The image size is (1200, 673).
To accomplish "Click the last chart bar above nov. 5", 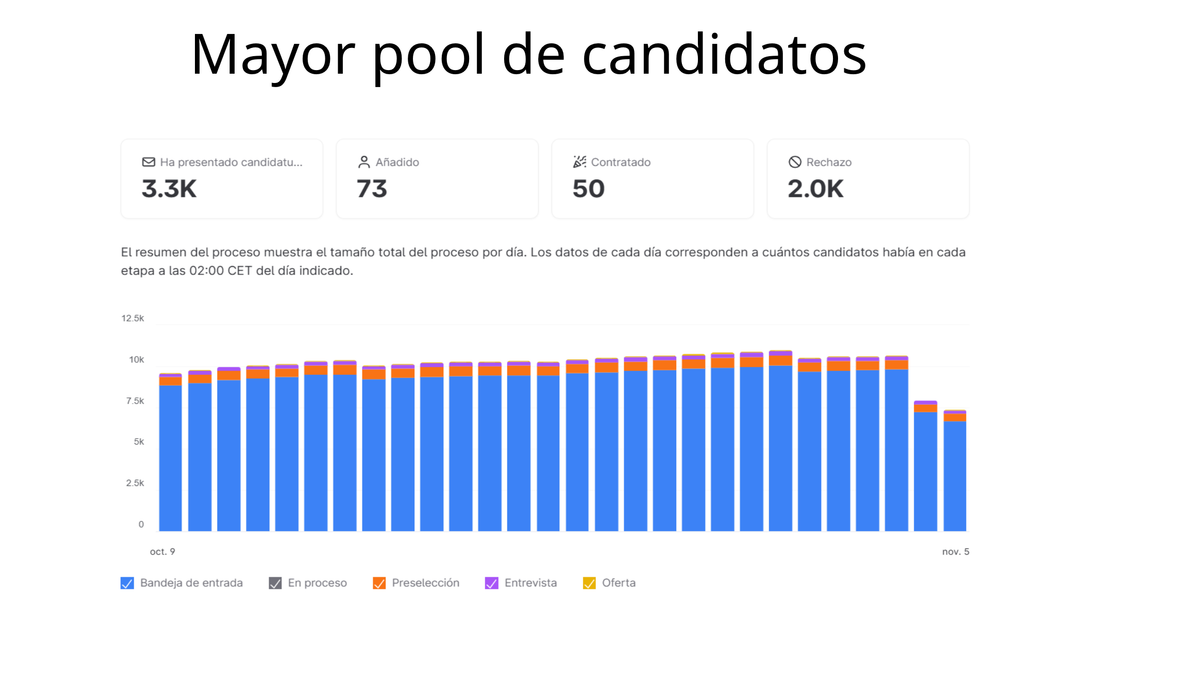I will pos(955,475).
